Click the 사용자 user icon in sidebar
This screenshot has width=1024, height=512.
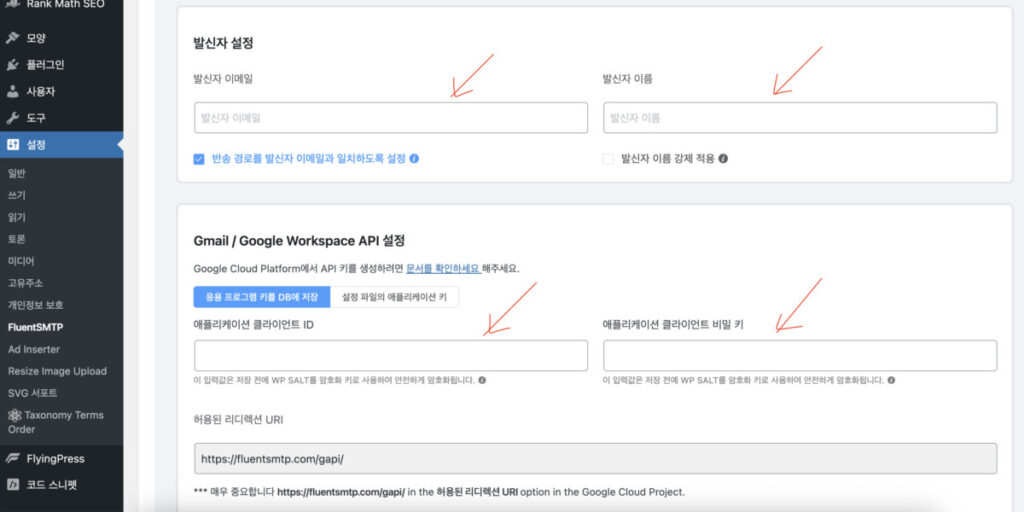[x=12, y=91]
